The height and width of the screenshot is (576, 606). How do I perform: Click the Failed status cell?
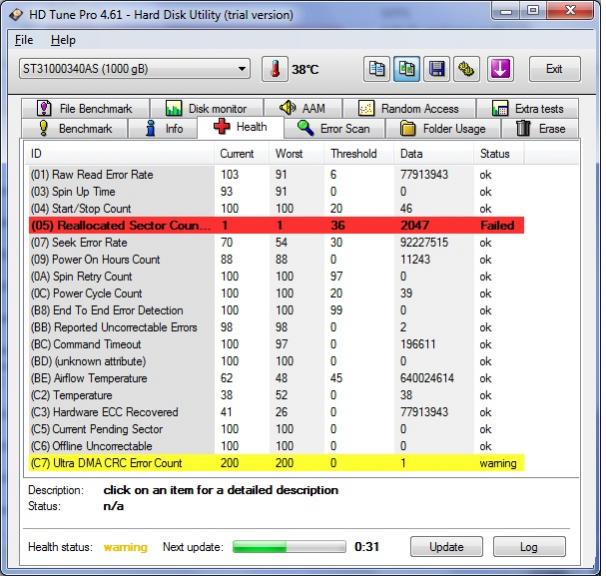pos(497,225)
